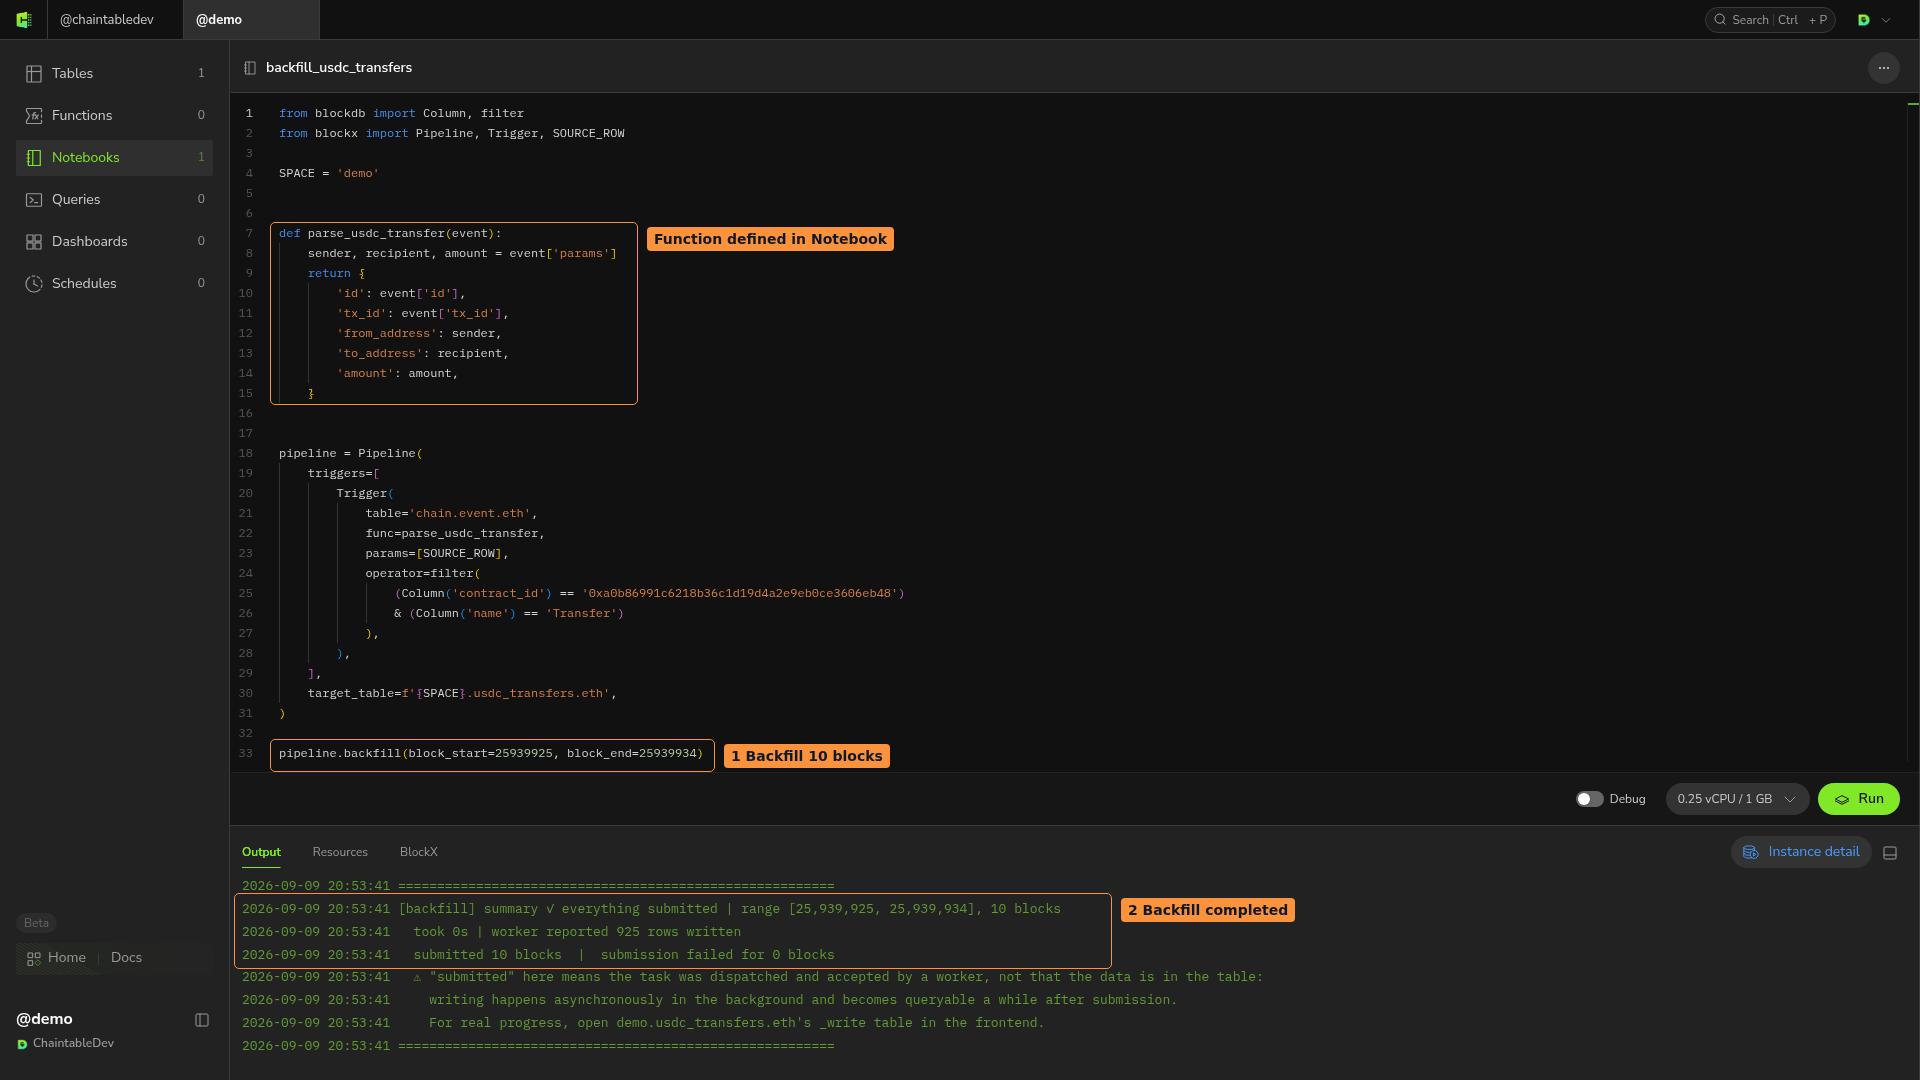The image size is (1920, 1080).
Task: Open the BlockX tab
Action: (419, 852)
